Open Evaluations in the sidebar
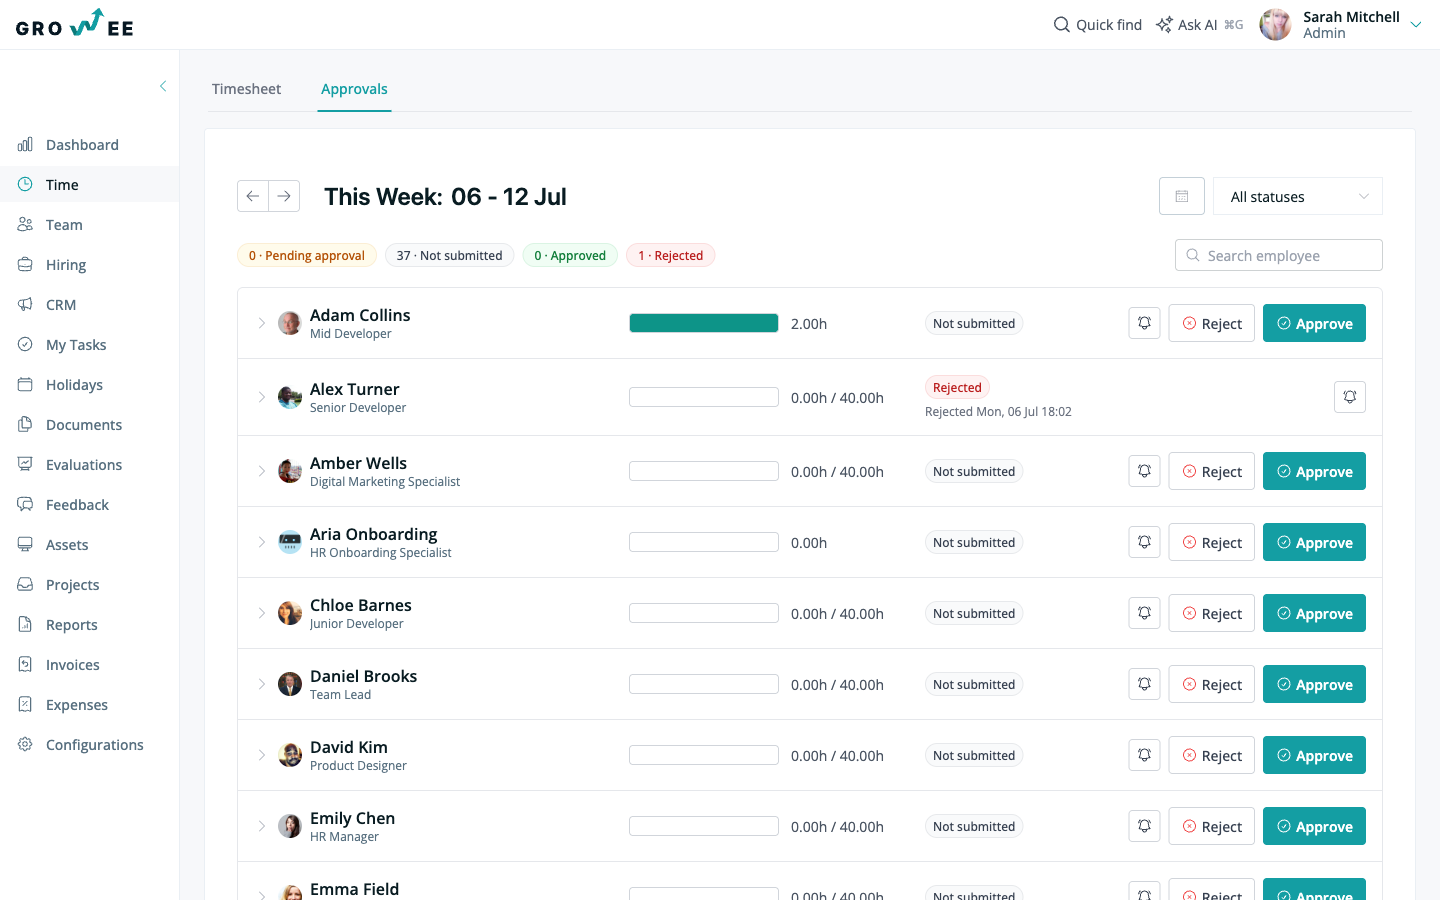Screen dimensions: 1440x900 coord(90,465)
